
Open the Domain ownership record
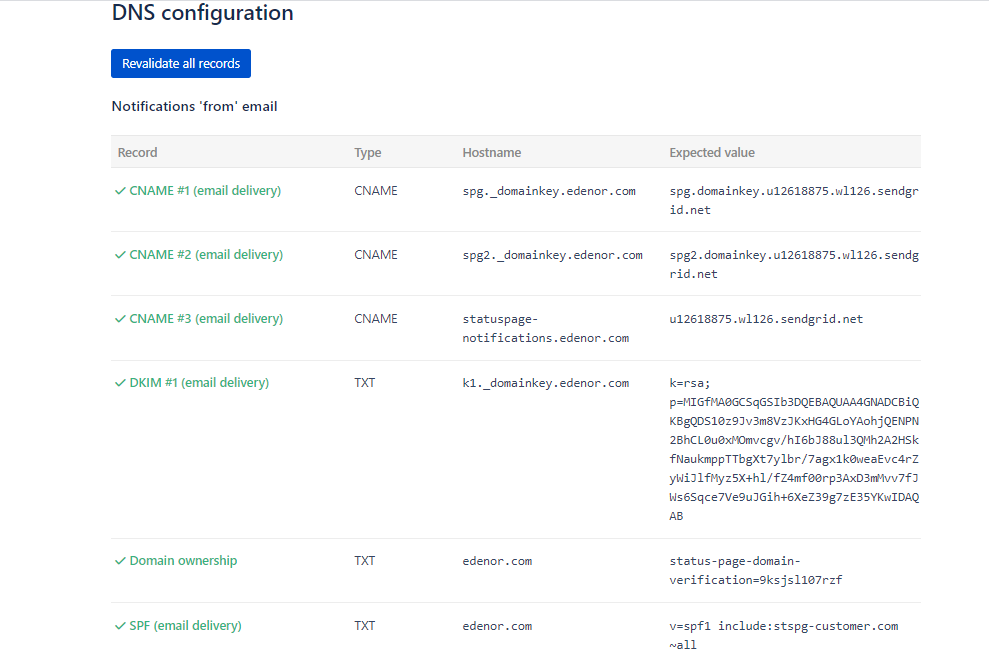click(184, 560)
